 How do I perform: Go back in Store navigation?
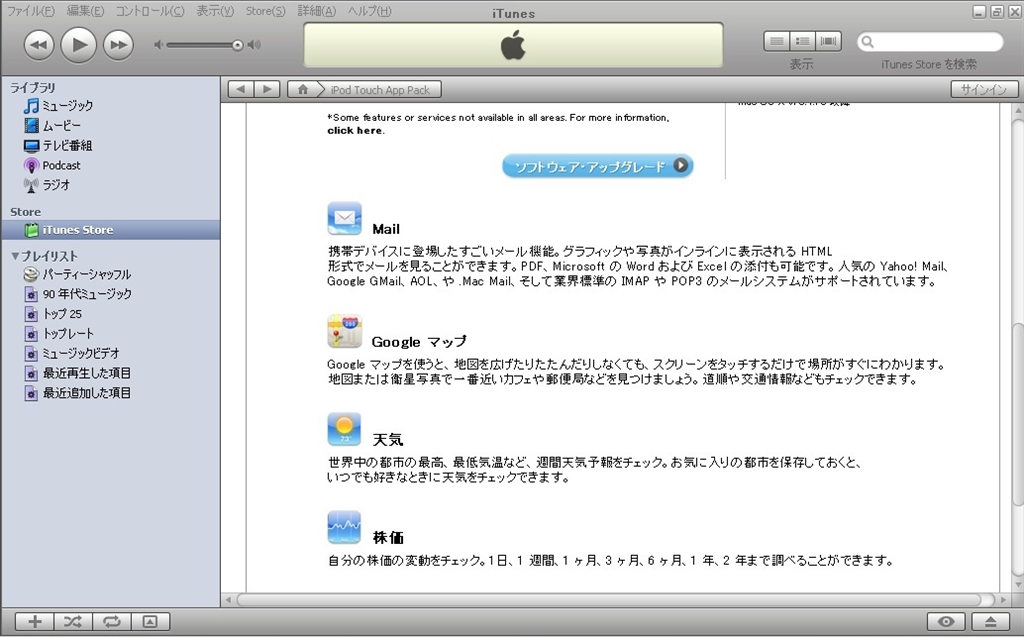(240, 89)
